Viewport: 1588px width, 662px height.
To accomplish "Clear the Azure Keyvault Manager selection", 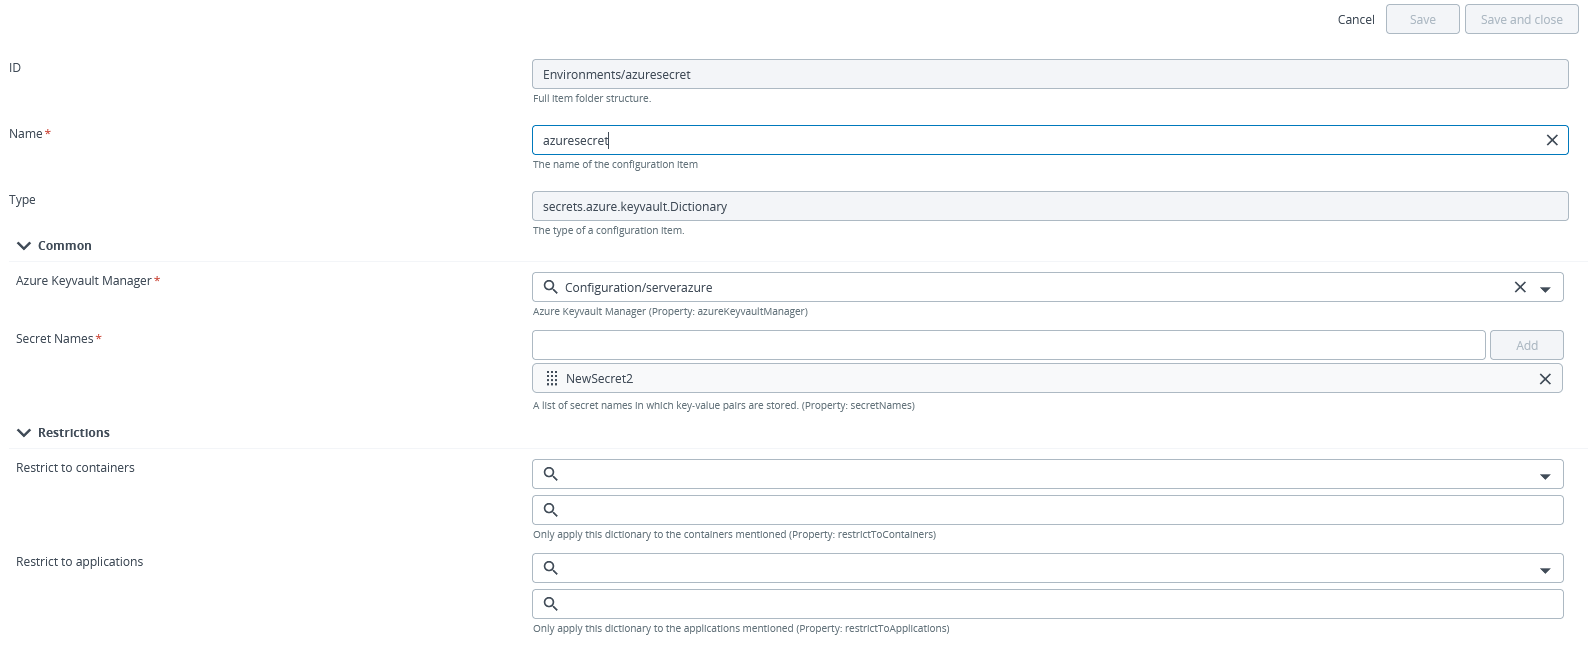I will (1520, 287).
